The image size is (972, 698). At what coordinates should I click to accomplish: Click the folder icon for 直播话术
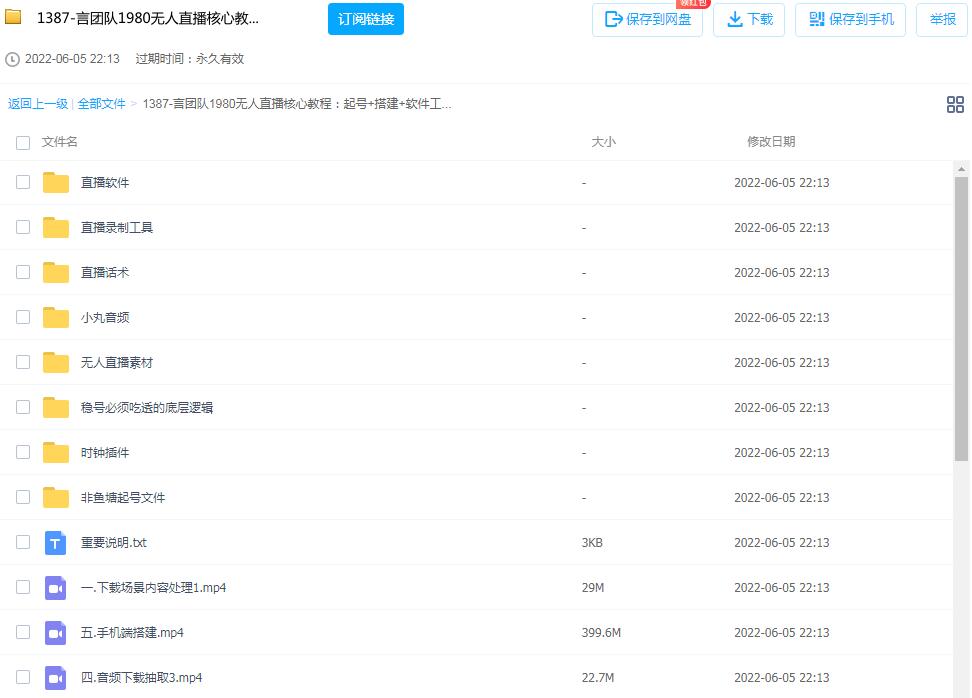point(56,272)
